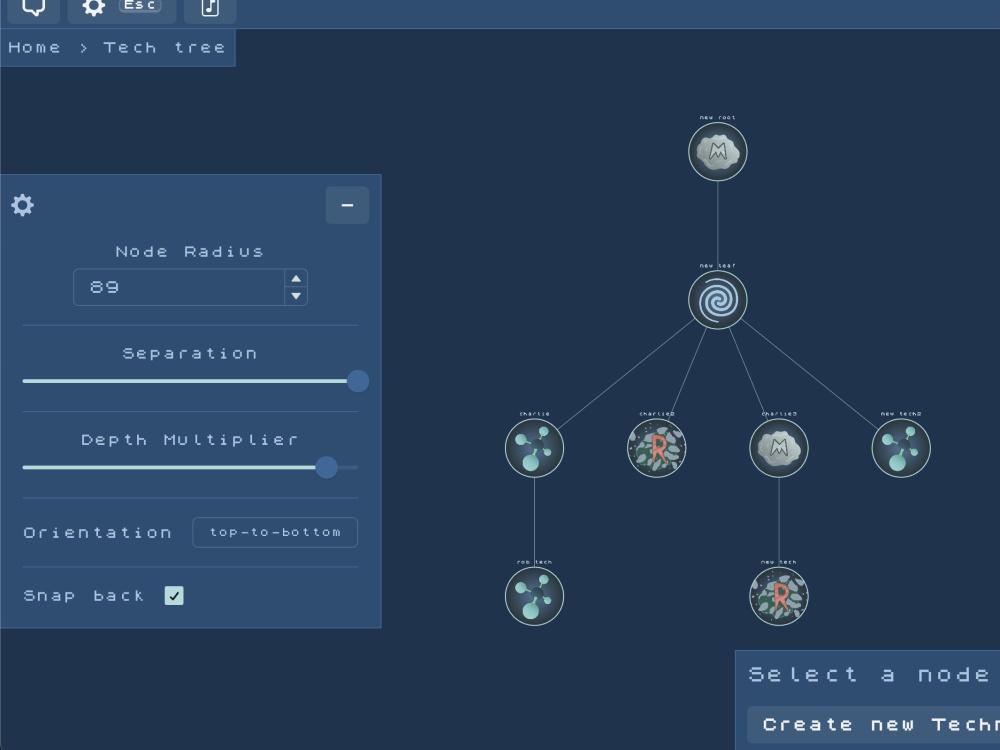Select the 'charlie' molecule node
The width and height of the screenshot is (1000, 750).
tap(534, 448)
